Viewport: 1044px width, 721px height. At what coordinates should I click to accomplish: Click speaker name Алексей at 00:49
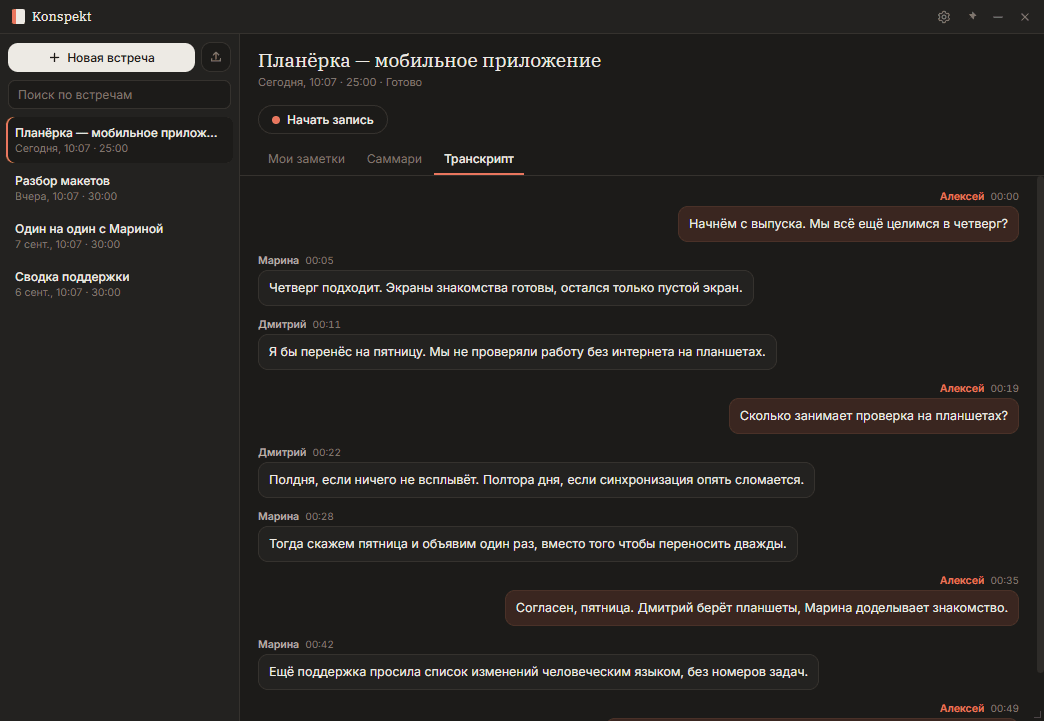[961, 708]
